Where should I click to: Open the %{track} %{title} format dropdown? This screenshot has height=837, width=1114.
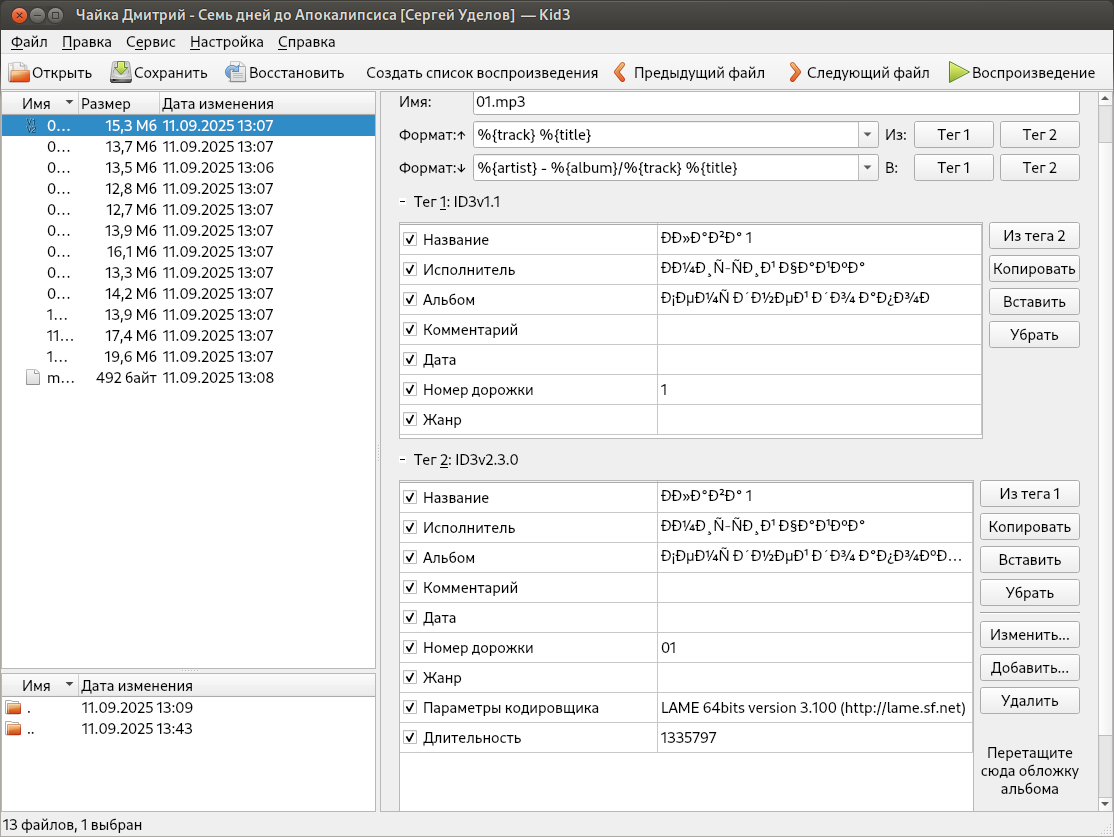[866, 135]
